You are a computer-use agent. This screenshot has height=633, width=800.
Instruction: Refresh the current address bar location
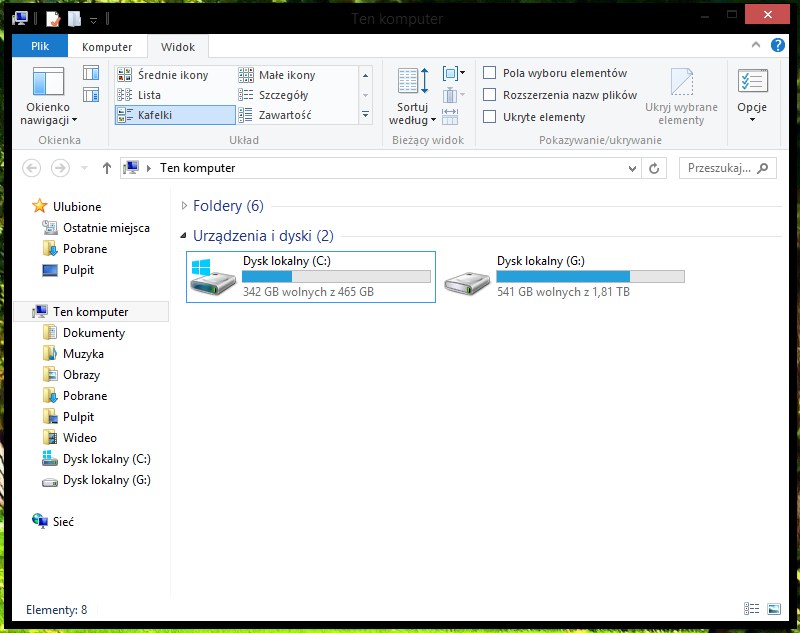coord(654,168)
